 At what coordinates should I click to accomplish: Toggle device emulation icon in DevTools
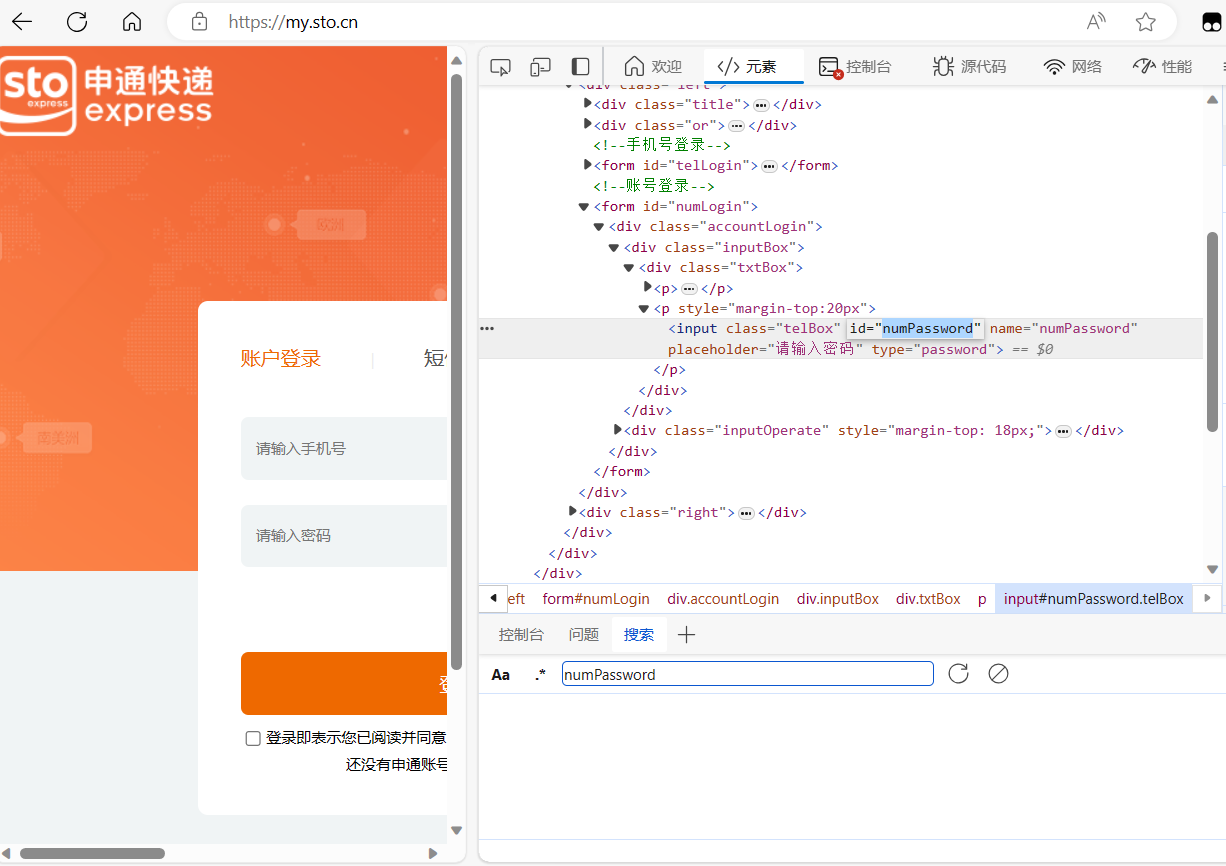tap(541, 67)
